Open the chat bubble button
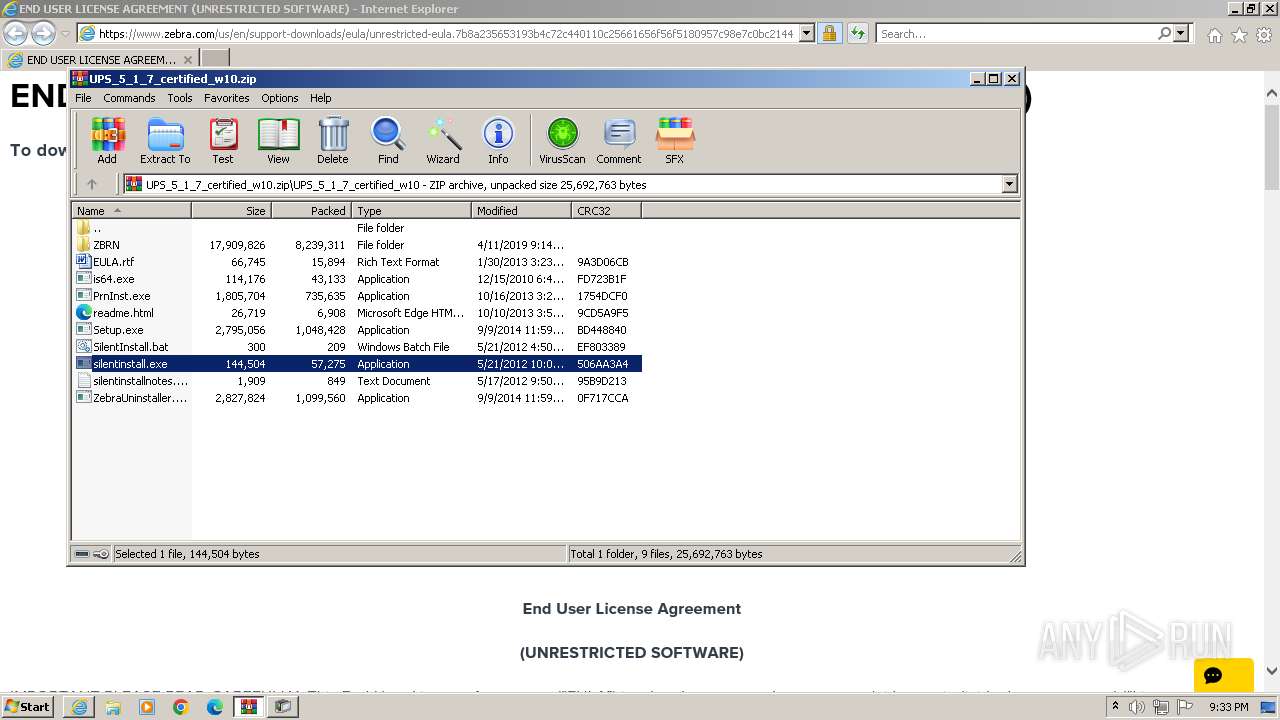This screenshot has height=720, width=1280. [x=1223, y=676]
